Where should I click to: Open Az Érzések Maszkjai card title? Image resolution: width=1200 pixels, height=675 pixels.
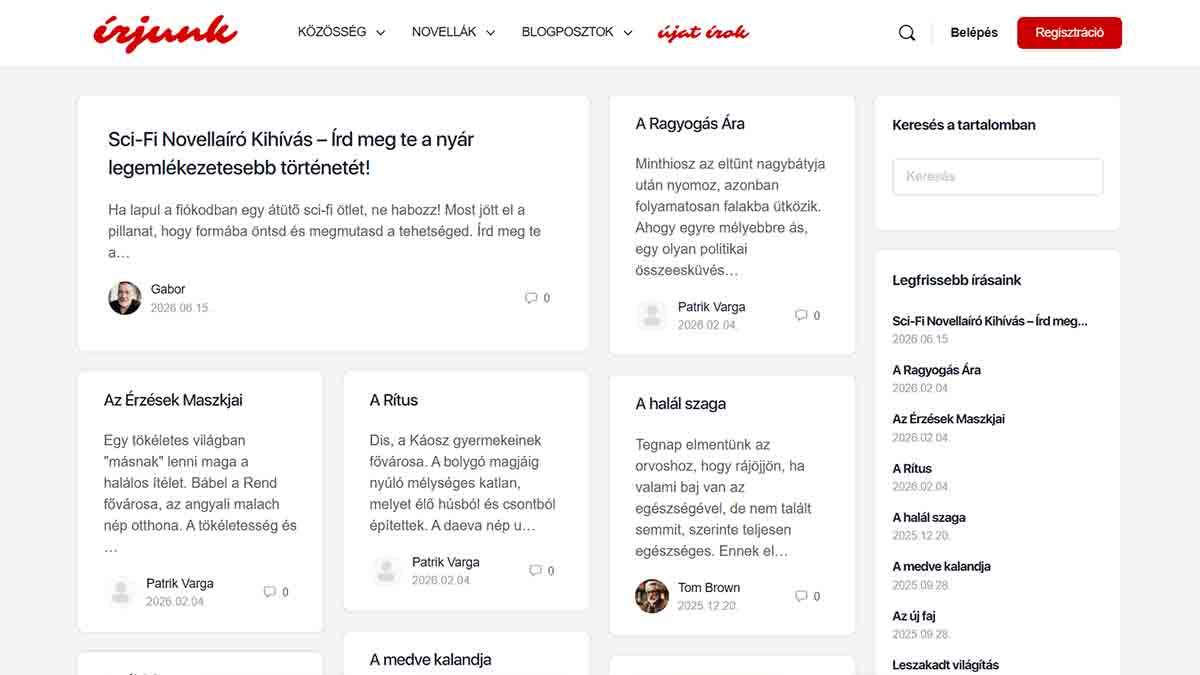(173, 400)
